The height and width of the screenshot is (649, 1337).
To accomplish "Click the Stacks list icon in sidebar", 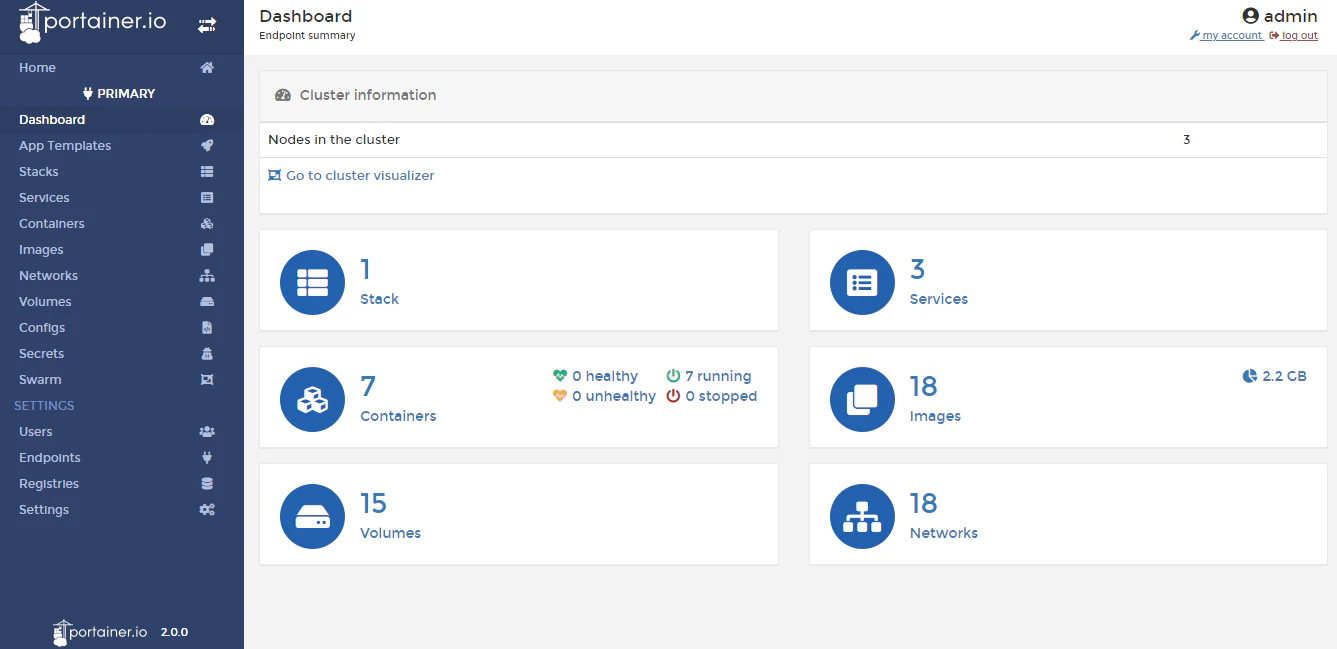I will pyautogui.click(x=207, y=172).
